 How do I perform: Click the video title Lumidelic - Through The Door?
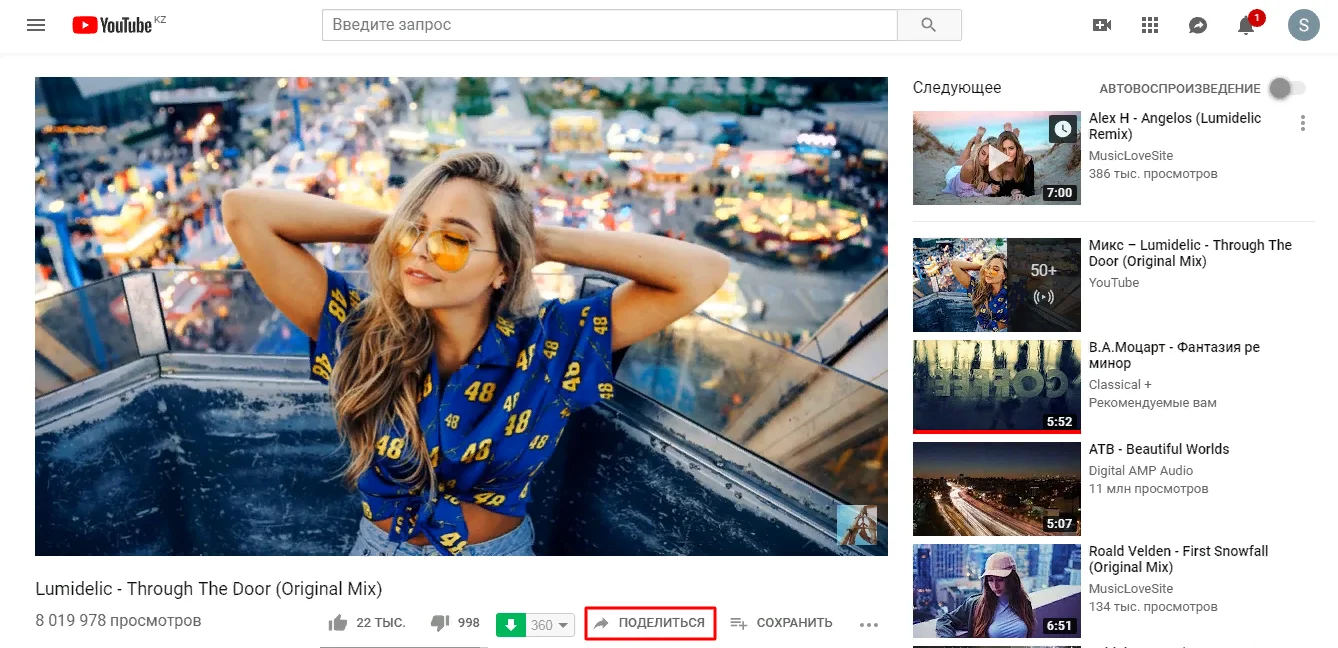[x=209, y=589]
